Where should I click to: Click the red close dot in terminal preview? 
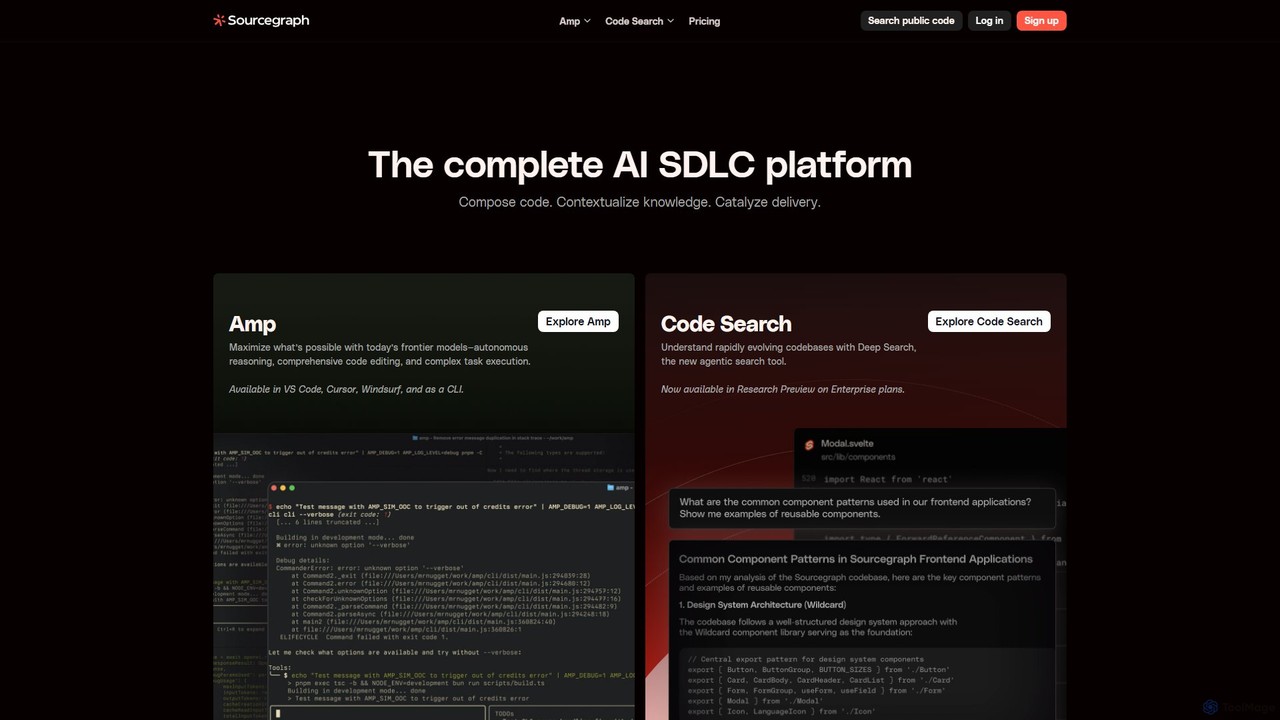pos(275,487)
